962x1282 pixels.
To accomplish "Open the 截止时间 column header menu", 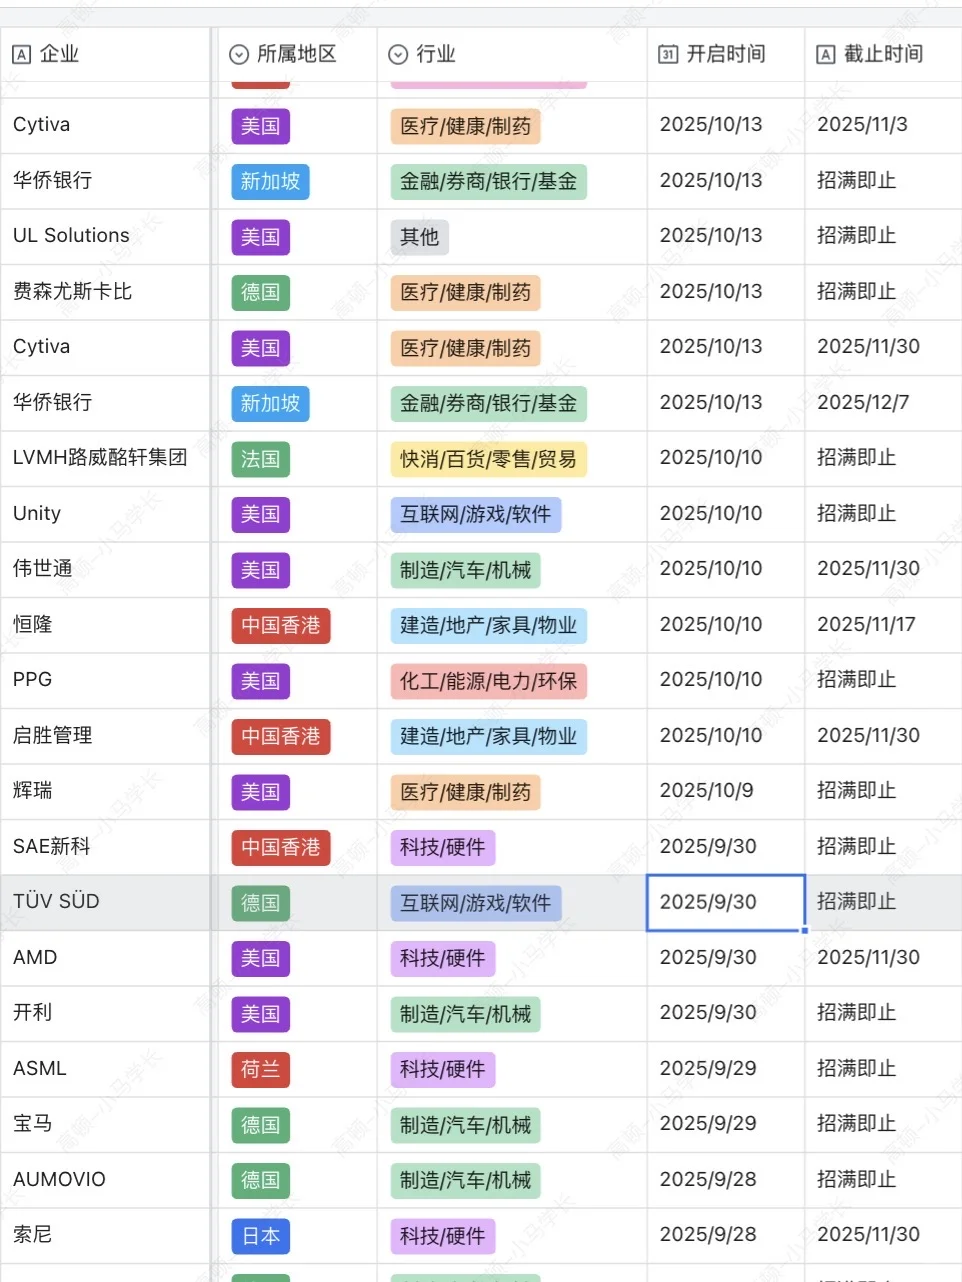I will pos(883,55).
